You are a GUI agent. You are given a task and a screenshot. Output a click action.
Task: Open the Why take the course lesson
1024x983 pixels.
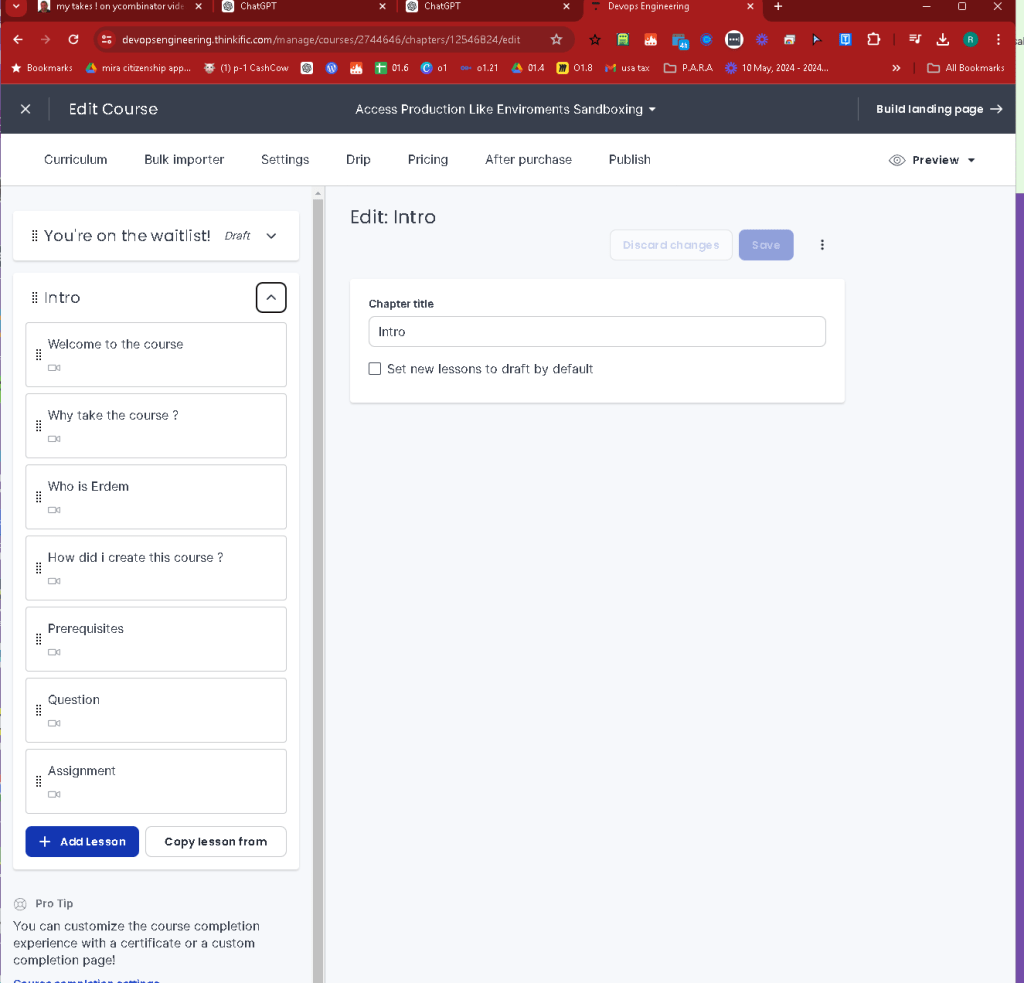pos(156,426)
